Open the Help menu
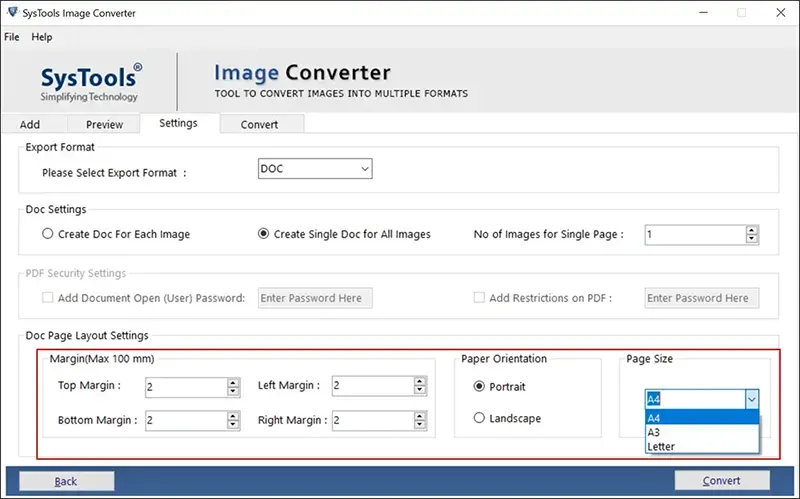The image size is (800, 499). [42, 37]
